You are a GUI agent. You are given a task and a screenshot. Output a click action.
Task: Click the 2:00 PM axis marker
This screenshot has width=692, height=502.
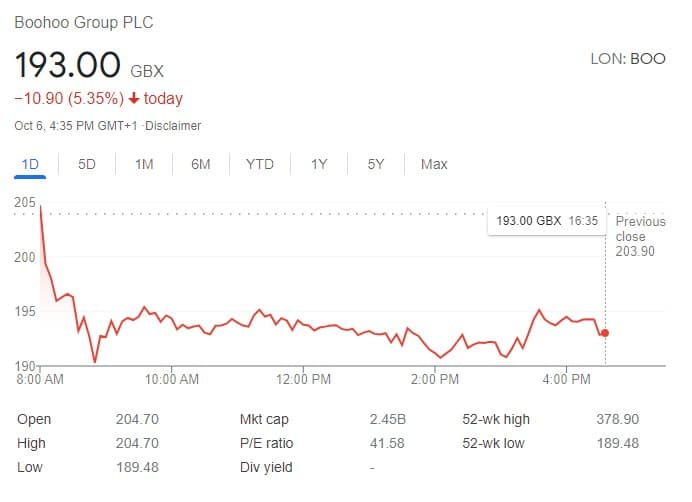(x=435, y=379)
